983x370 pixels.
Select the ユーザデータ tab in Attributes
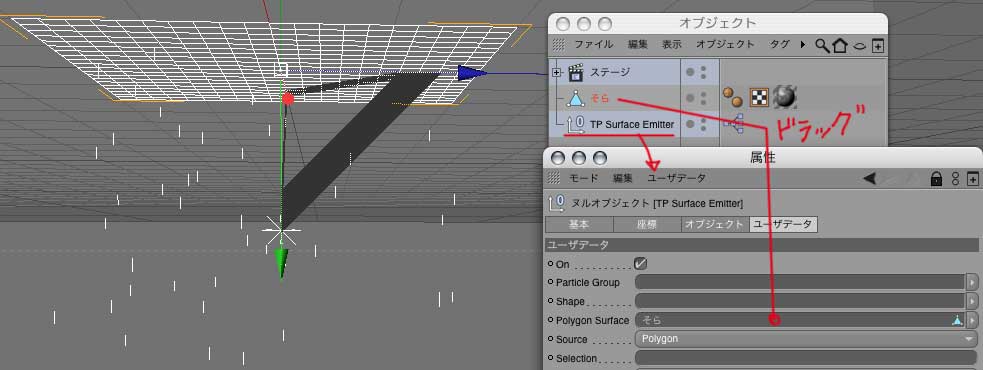(x=784, y=225)
